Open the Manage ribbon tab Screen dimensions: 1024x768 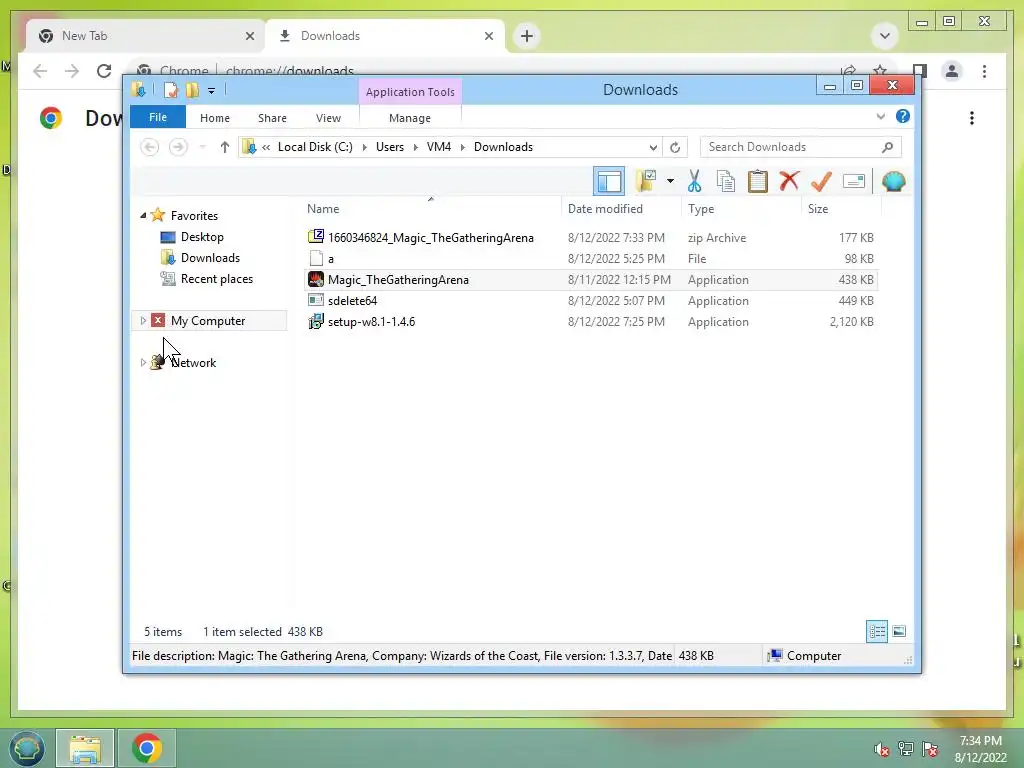point(409,118)
